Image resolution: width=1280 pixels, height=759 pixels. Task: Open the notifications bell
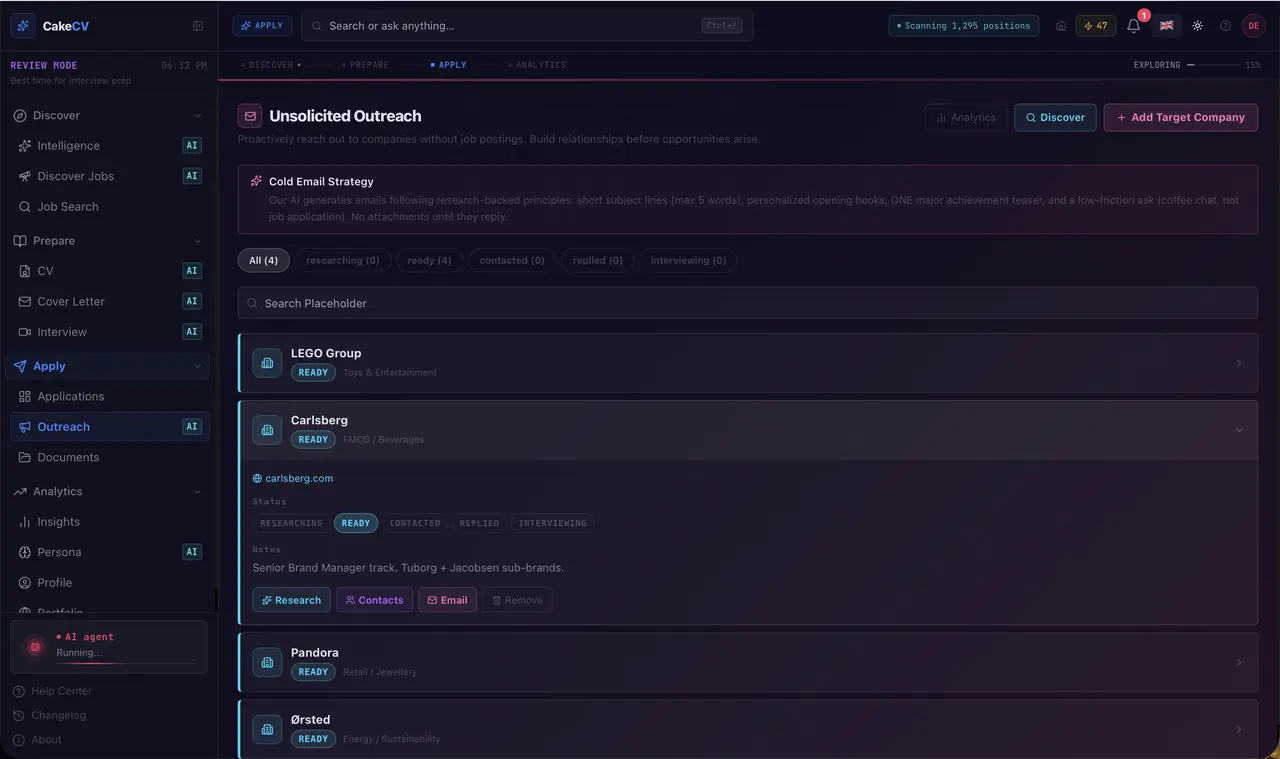click(x=1134, y=26)
